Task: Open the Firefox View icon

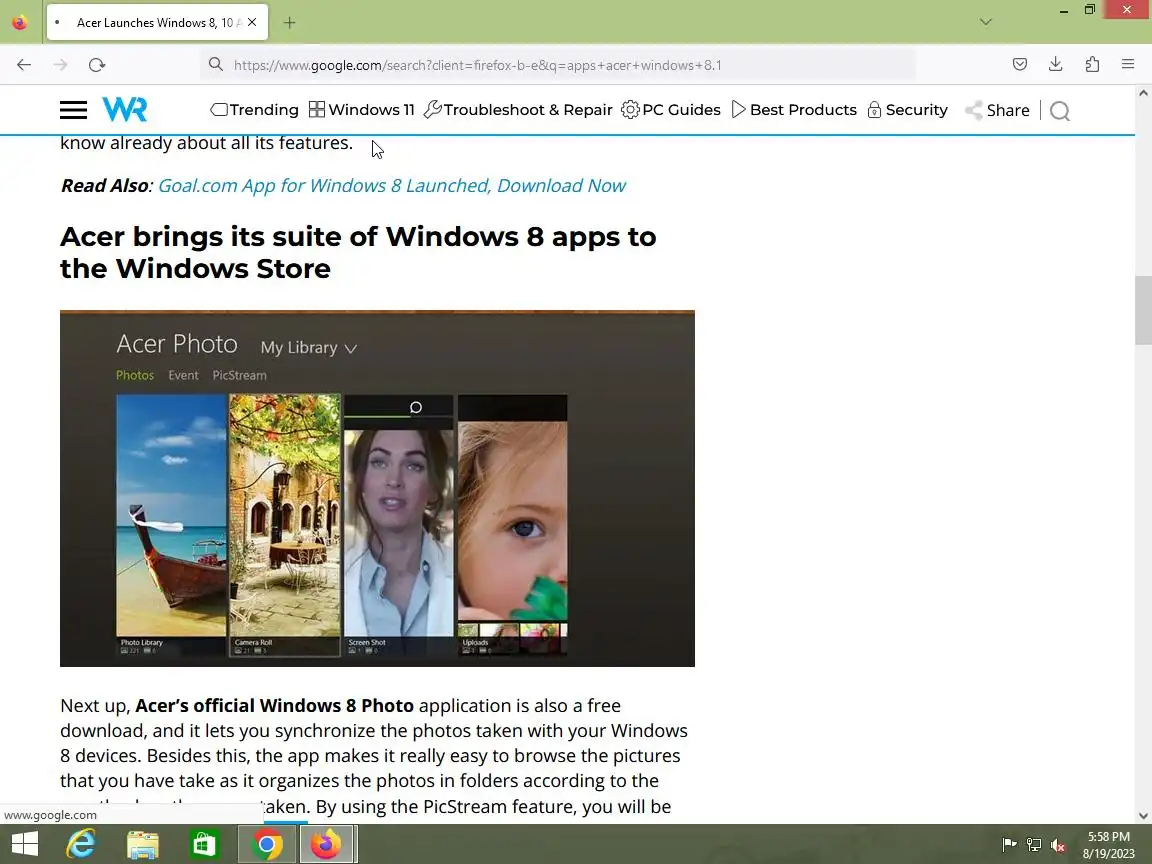Action: (x=20, y=22)
